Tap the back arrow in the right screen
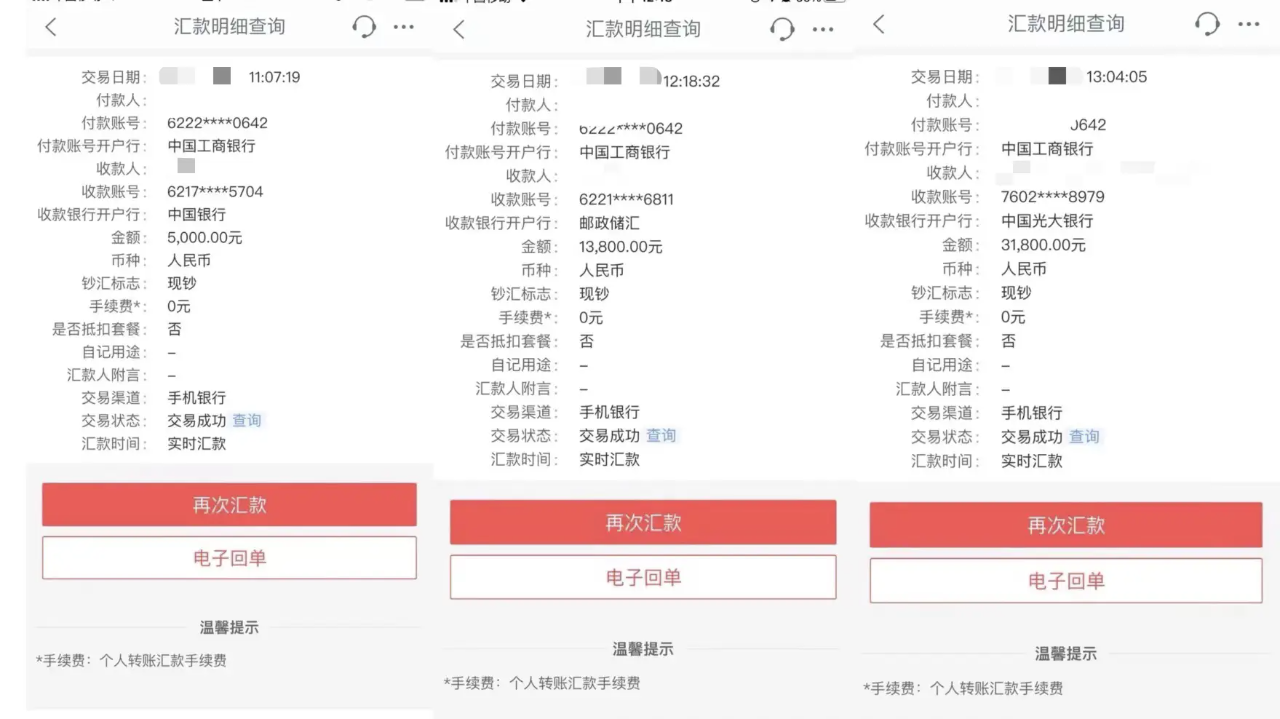 coord(878,24)
